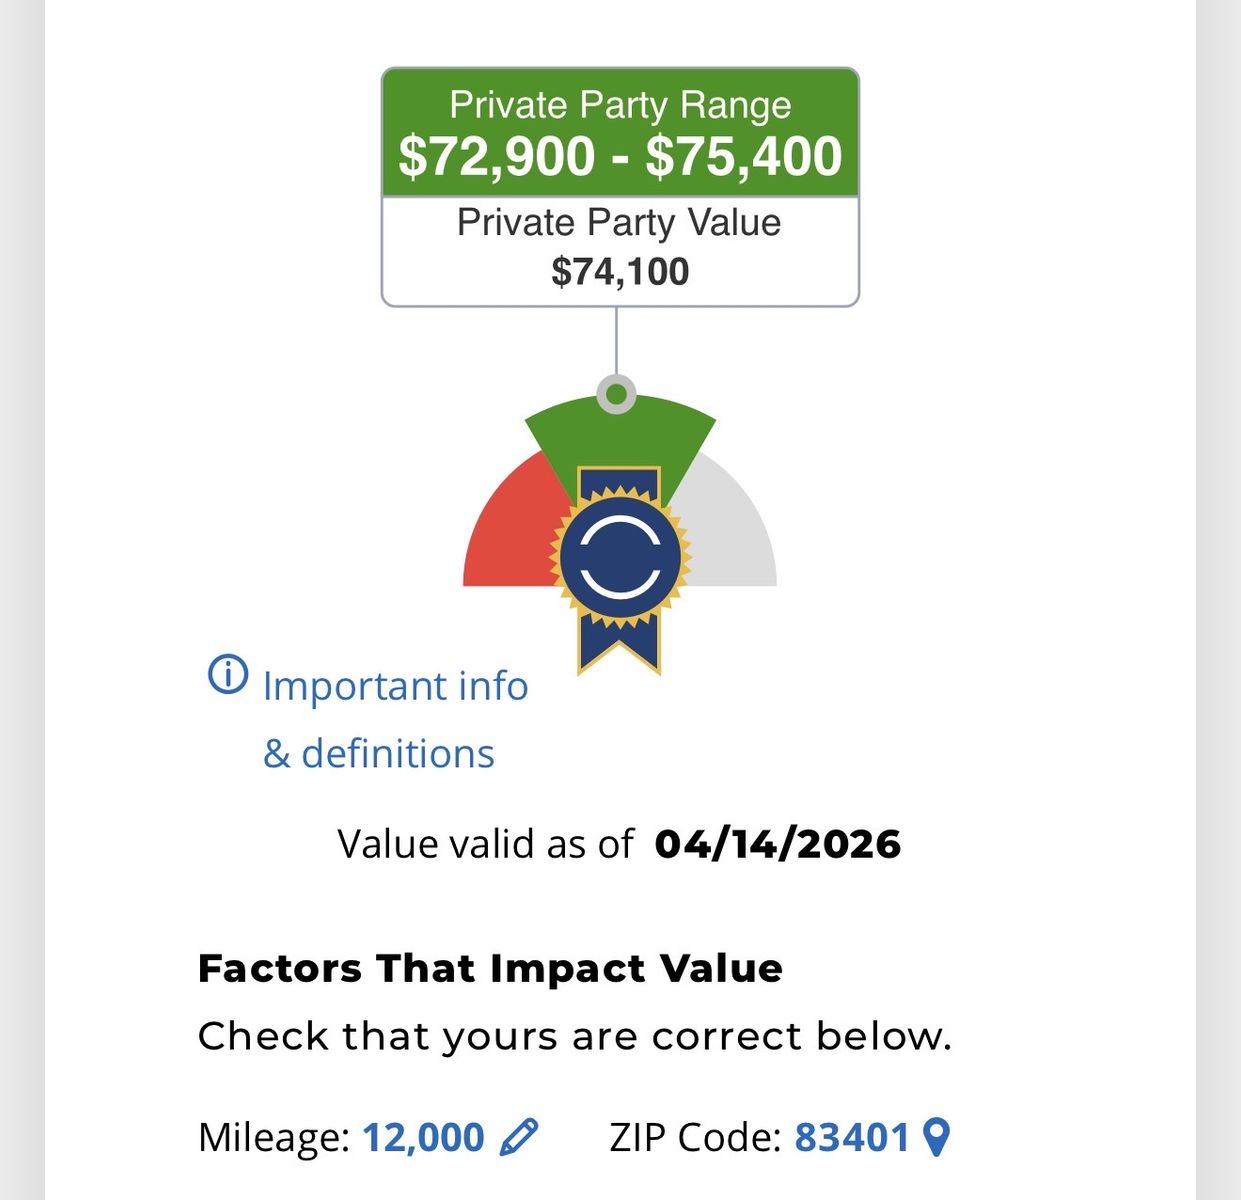Click the 83401 ZIP code value
Viewport: 1241px width, 1200px height.
(x=852, y=1138)
